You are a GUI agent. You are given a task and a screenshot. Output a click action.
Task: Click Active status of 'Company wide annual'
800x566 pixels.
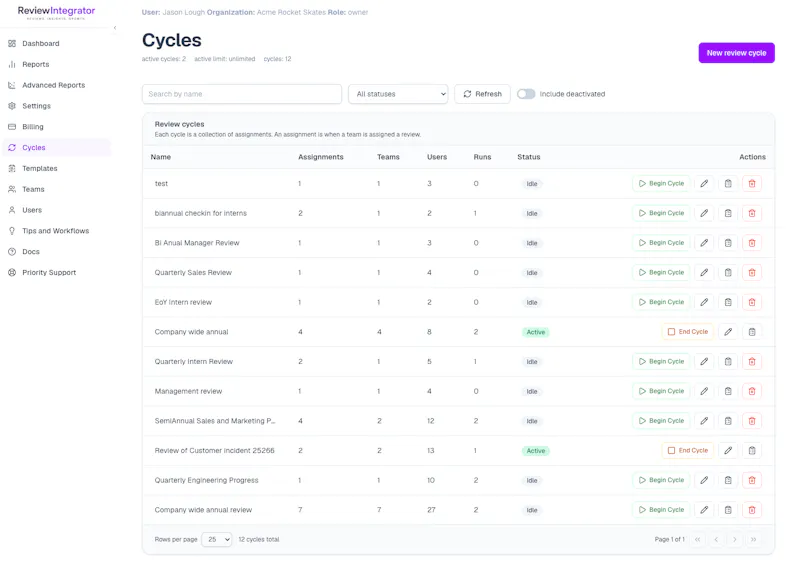536,332
